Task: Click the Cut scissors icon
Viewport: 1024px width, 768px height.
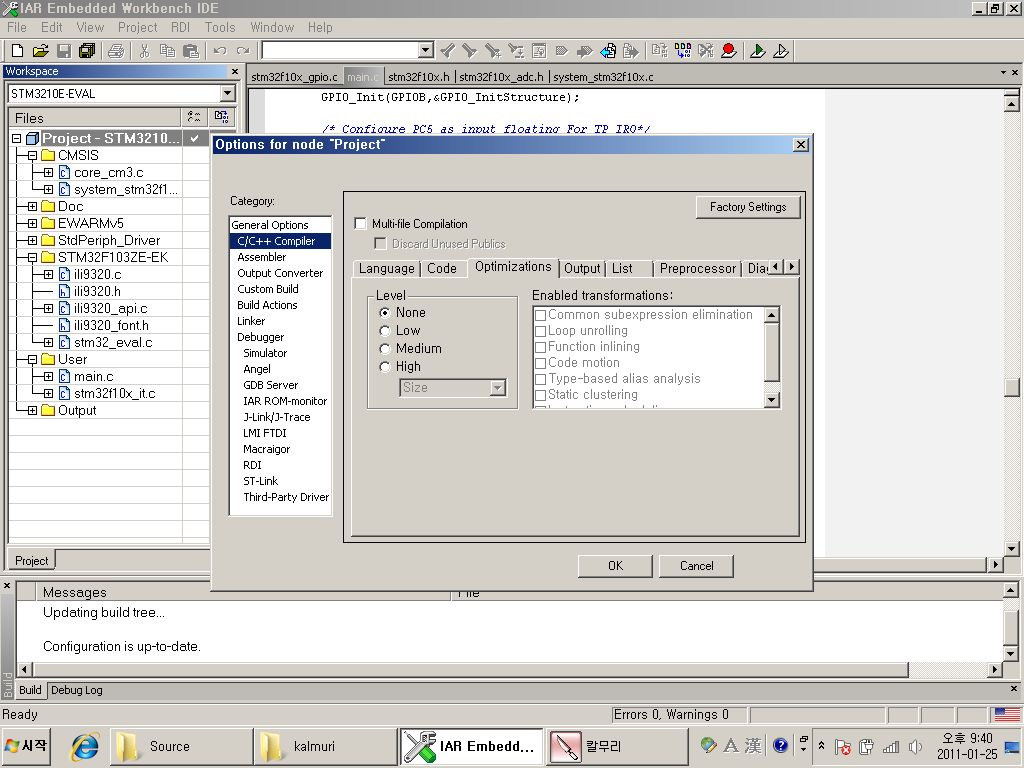Action: (x=144, y=50)
